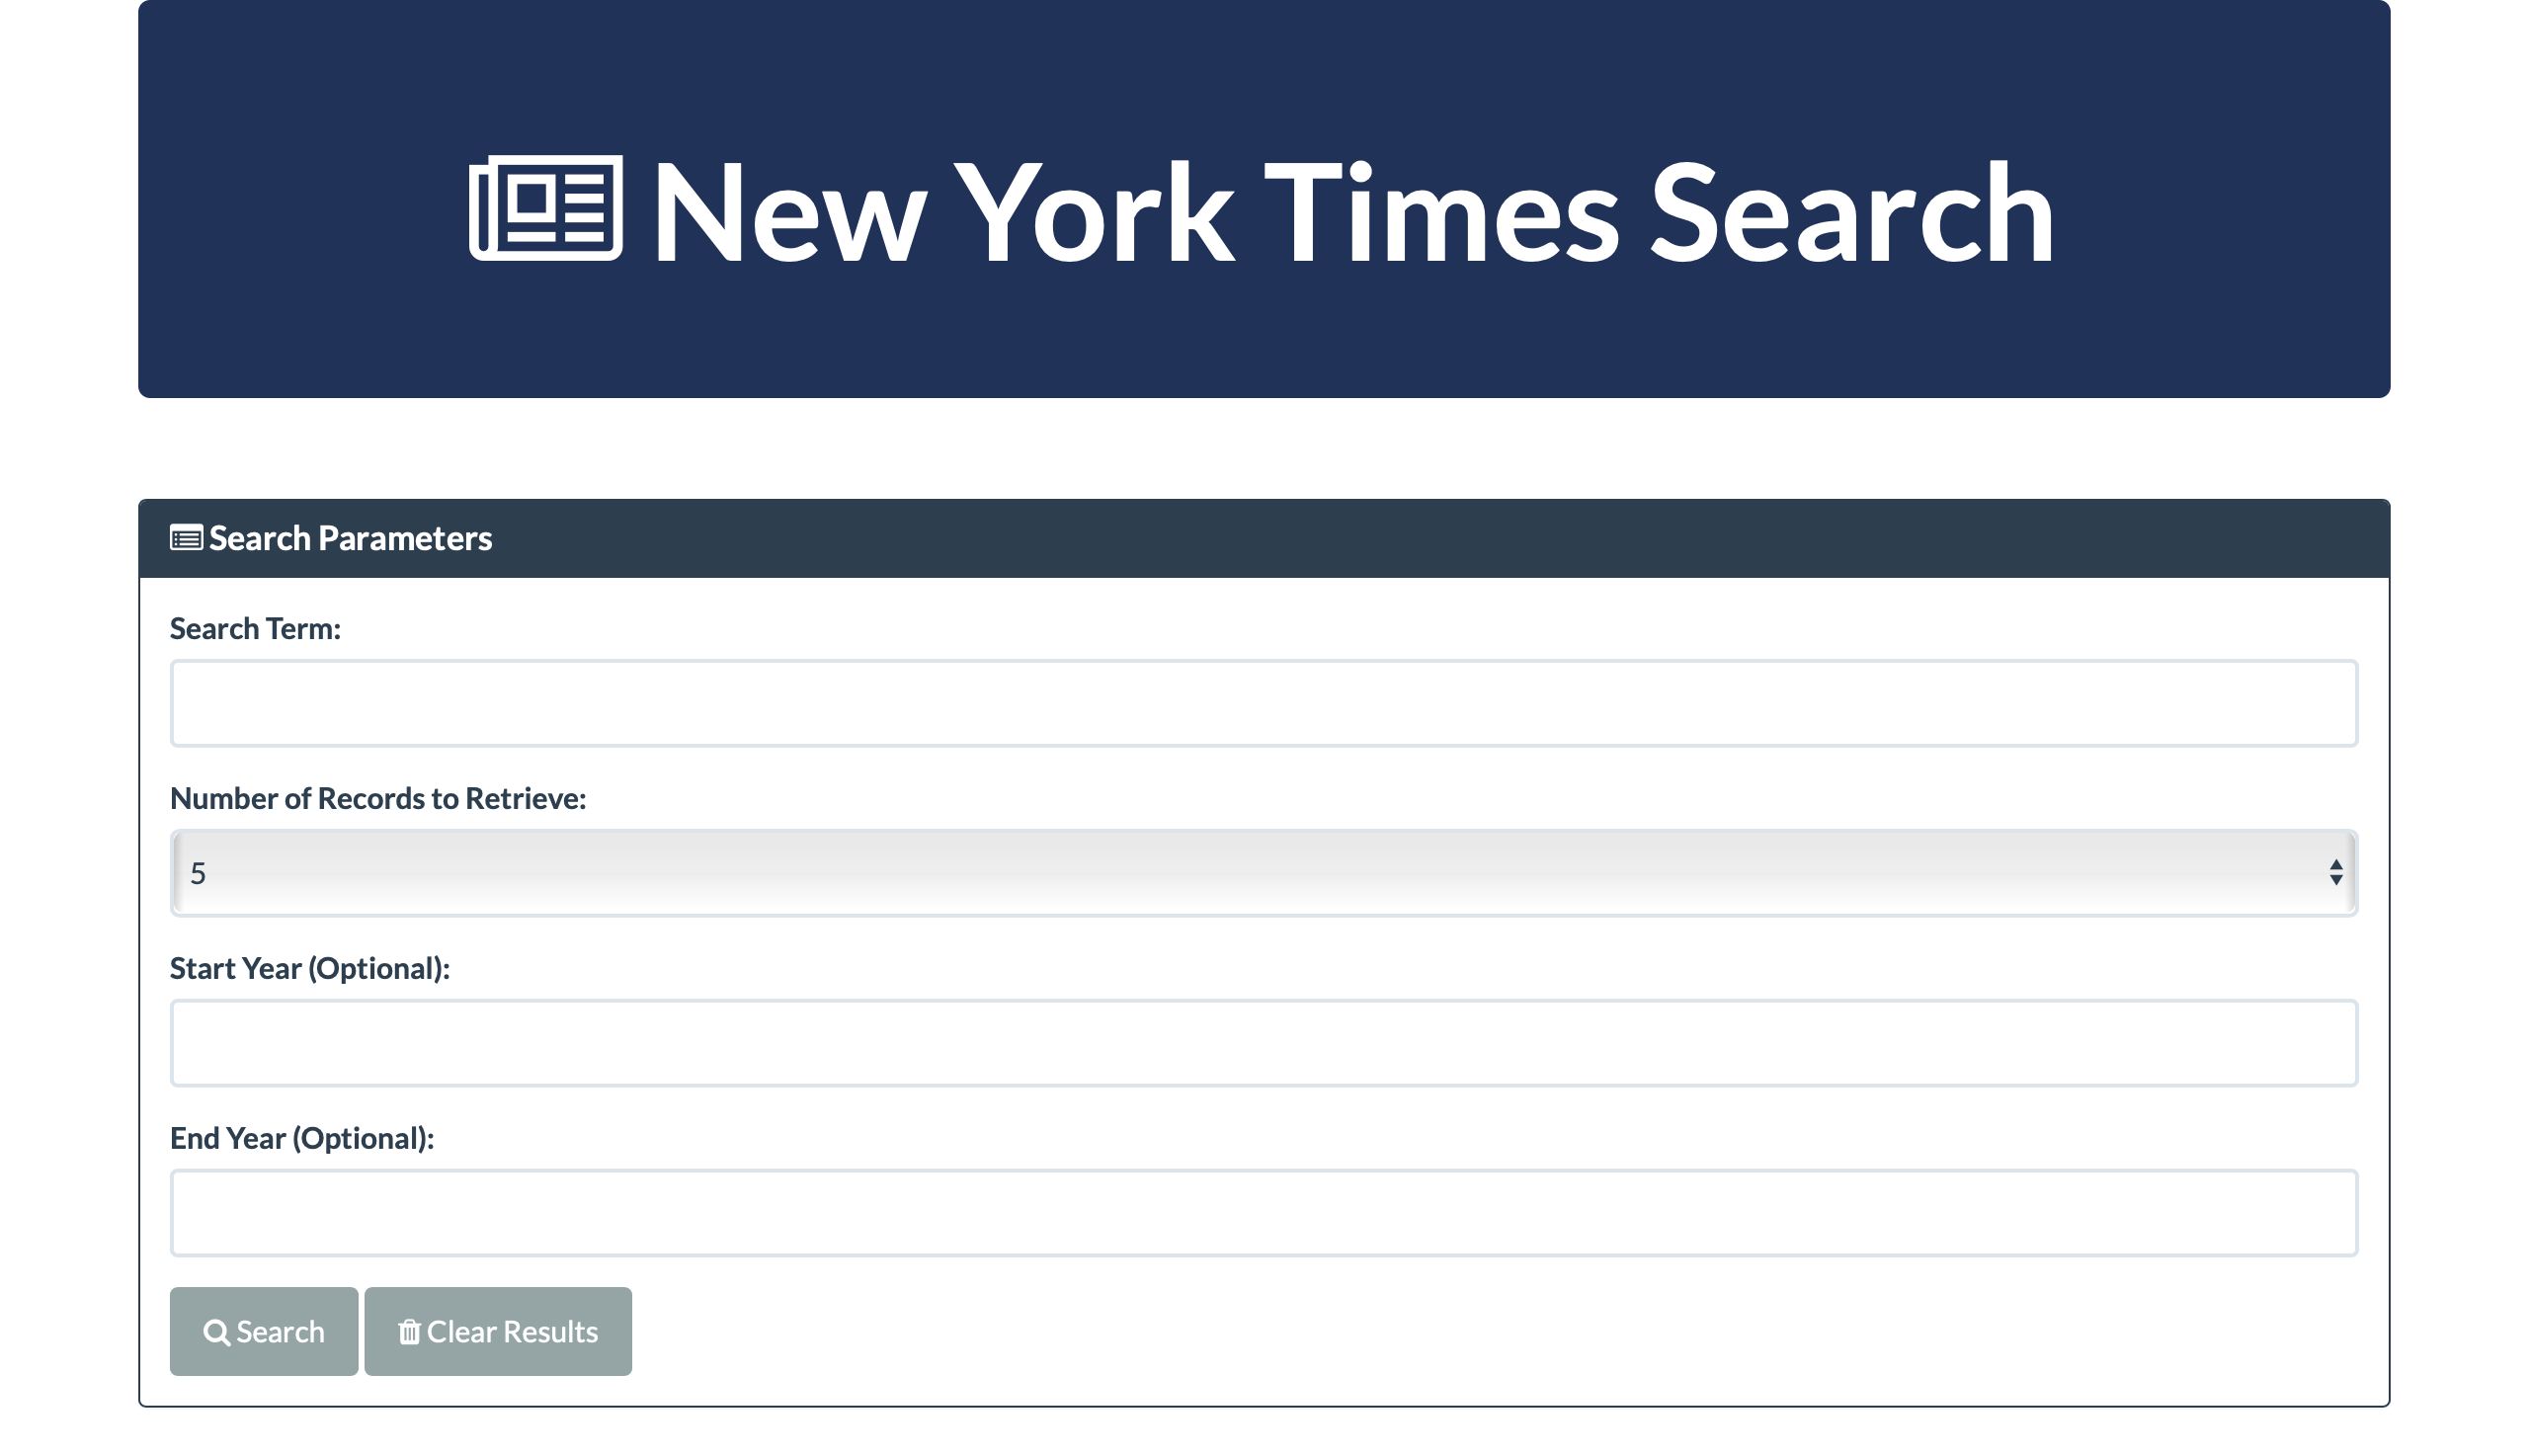Select the value 5 in records dropdown
Screen dimensions: 2529x1456
tap(198, 874)
